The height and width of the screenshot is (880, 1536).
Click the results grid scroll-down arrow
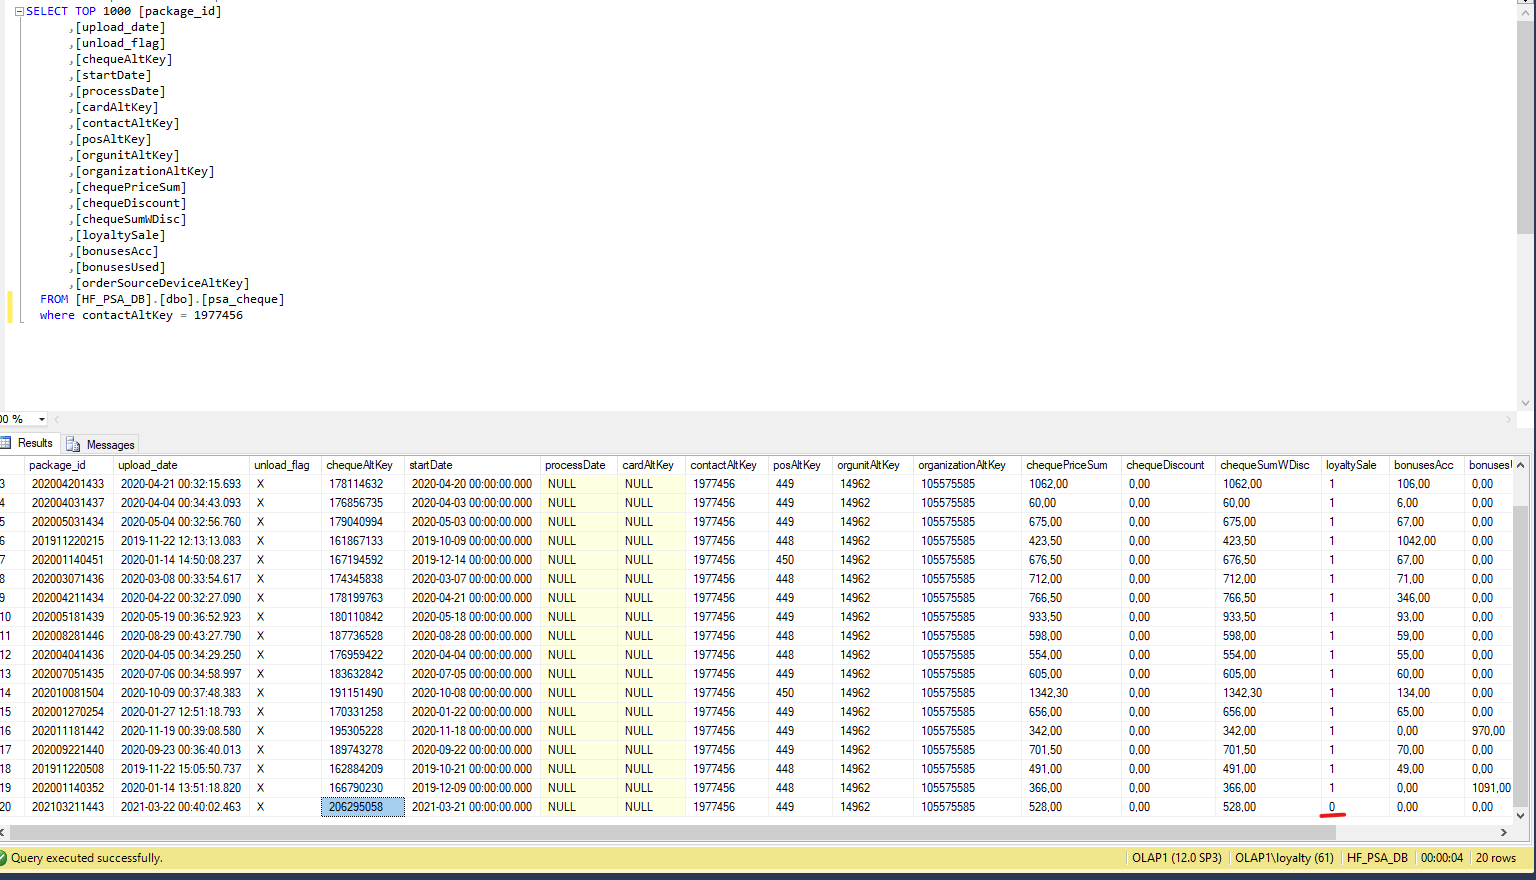coord(1521,816)
